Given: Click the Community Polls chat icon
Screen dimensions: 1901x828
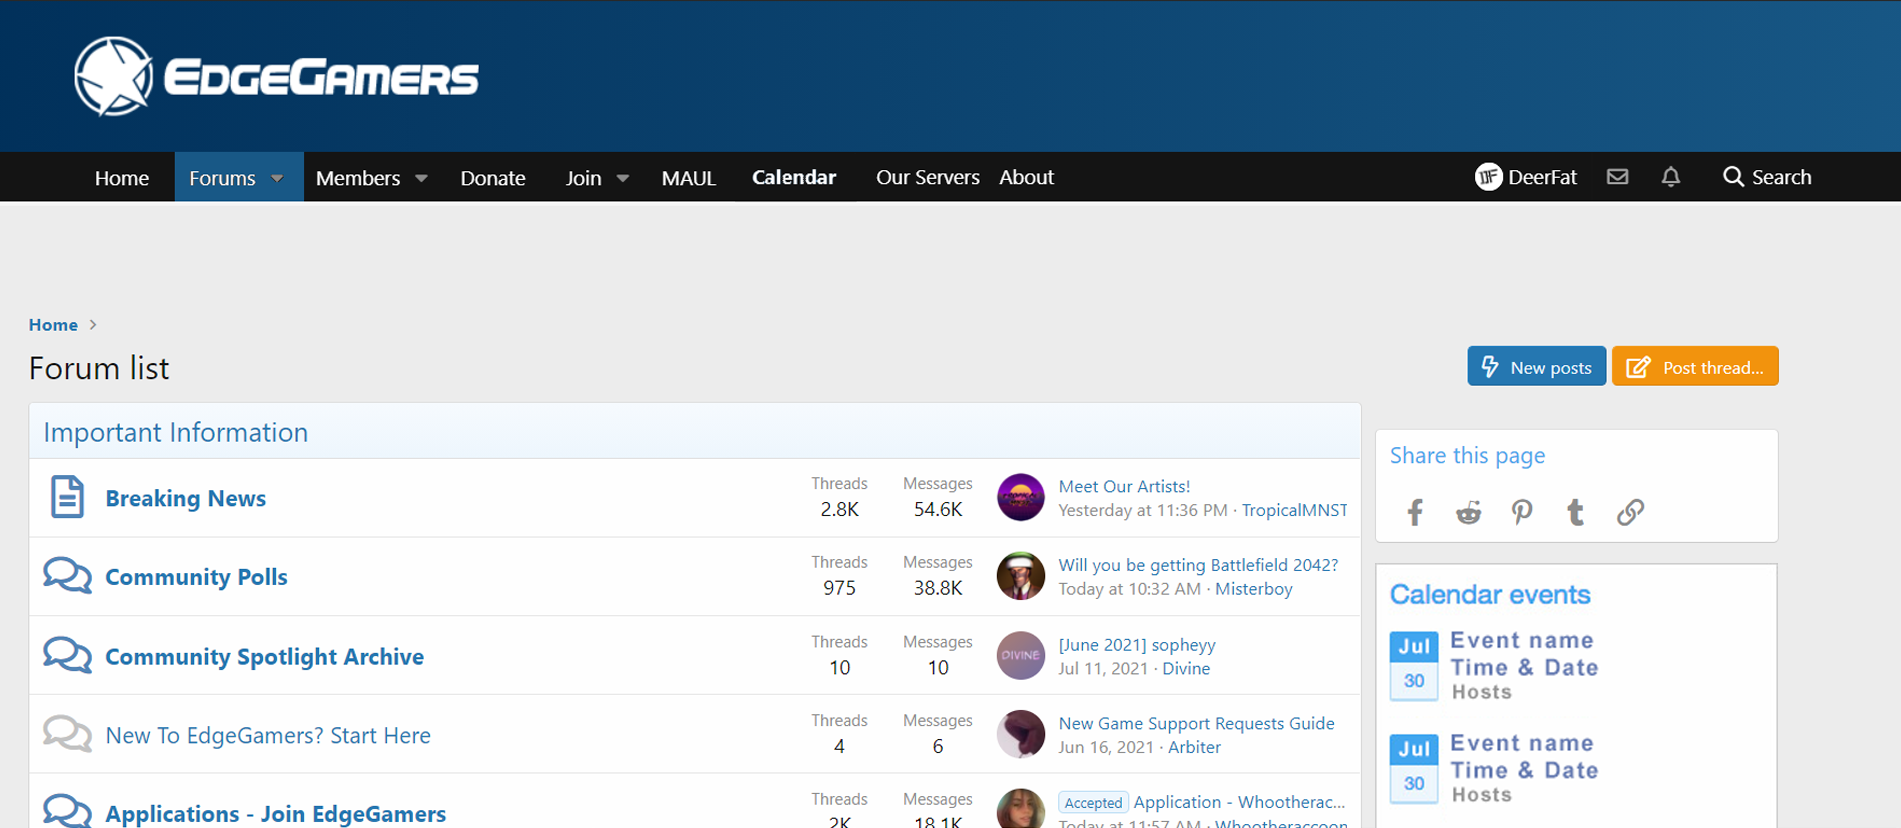Looking at the screenshot, I should pyautogui.click(x=67, y=576).
